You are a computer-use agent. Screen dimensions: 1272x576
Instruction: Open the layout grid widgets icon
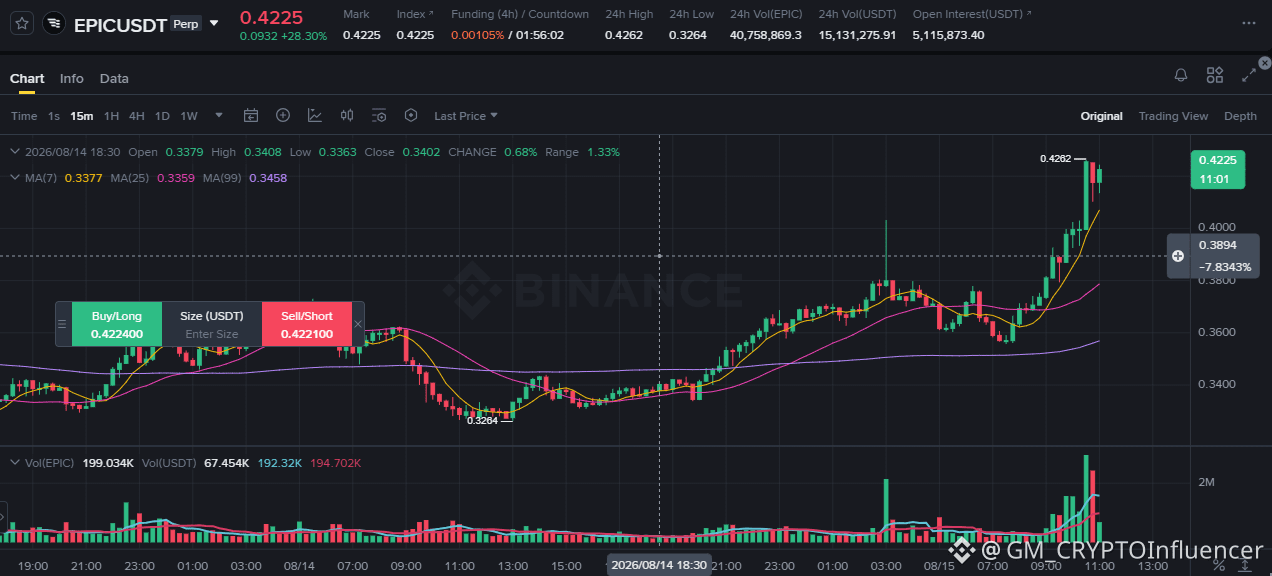click(1215, 75)
